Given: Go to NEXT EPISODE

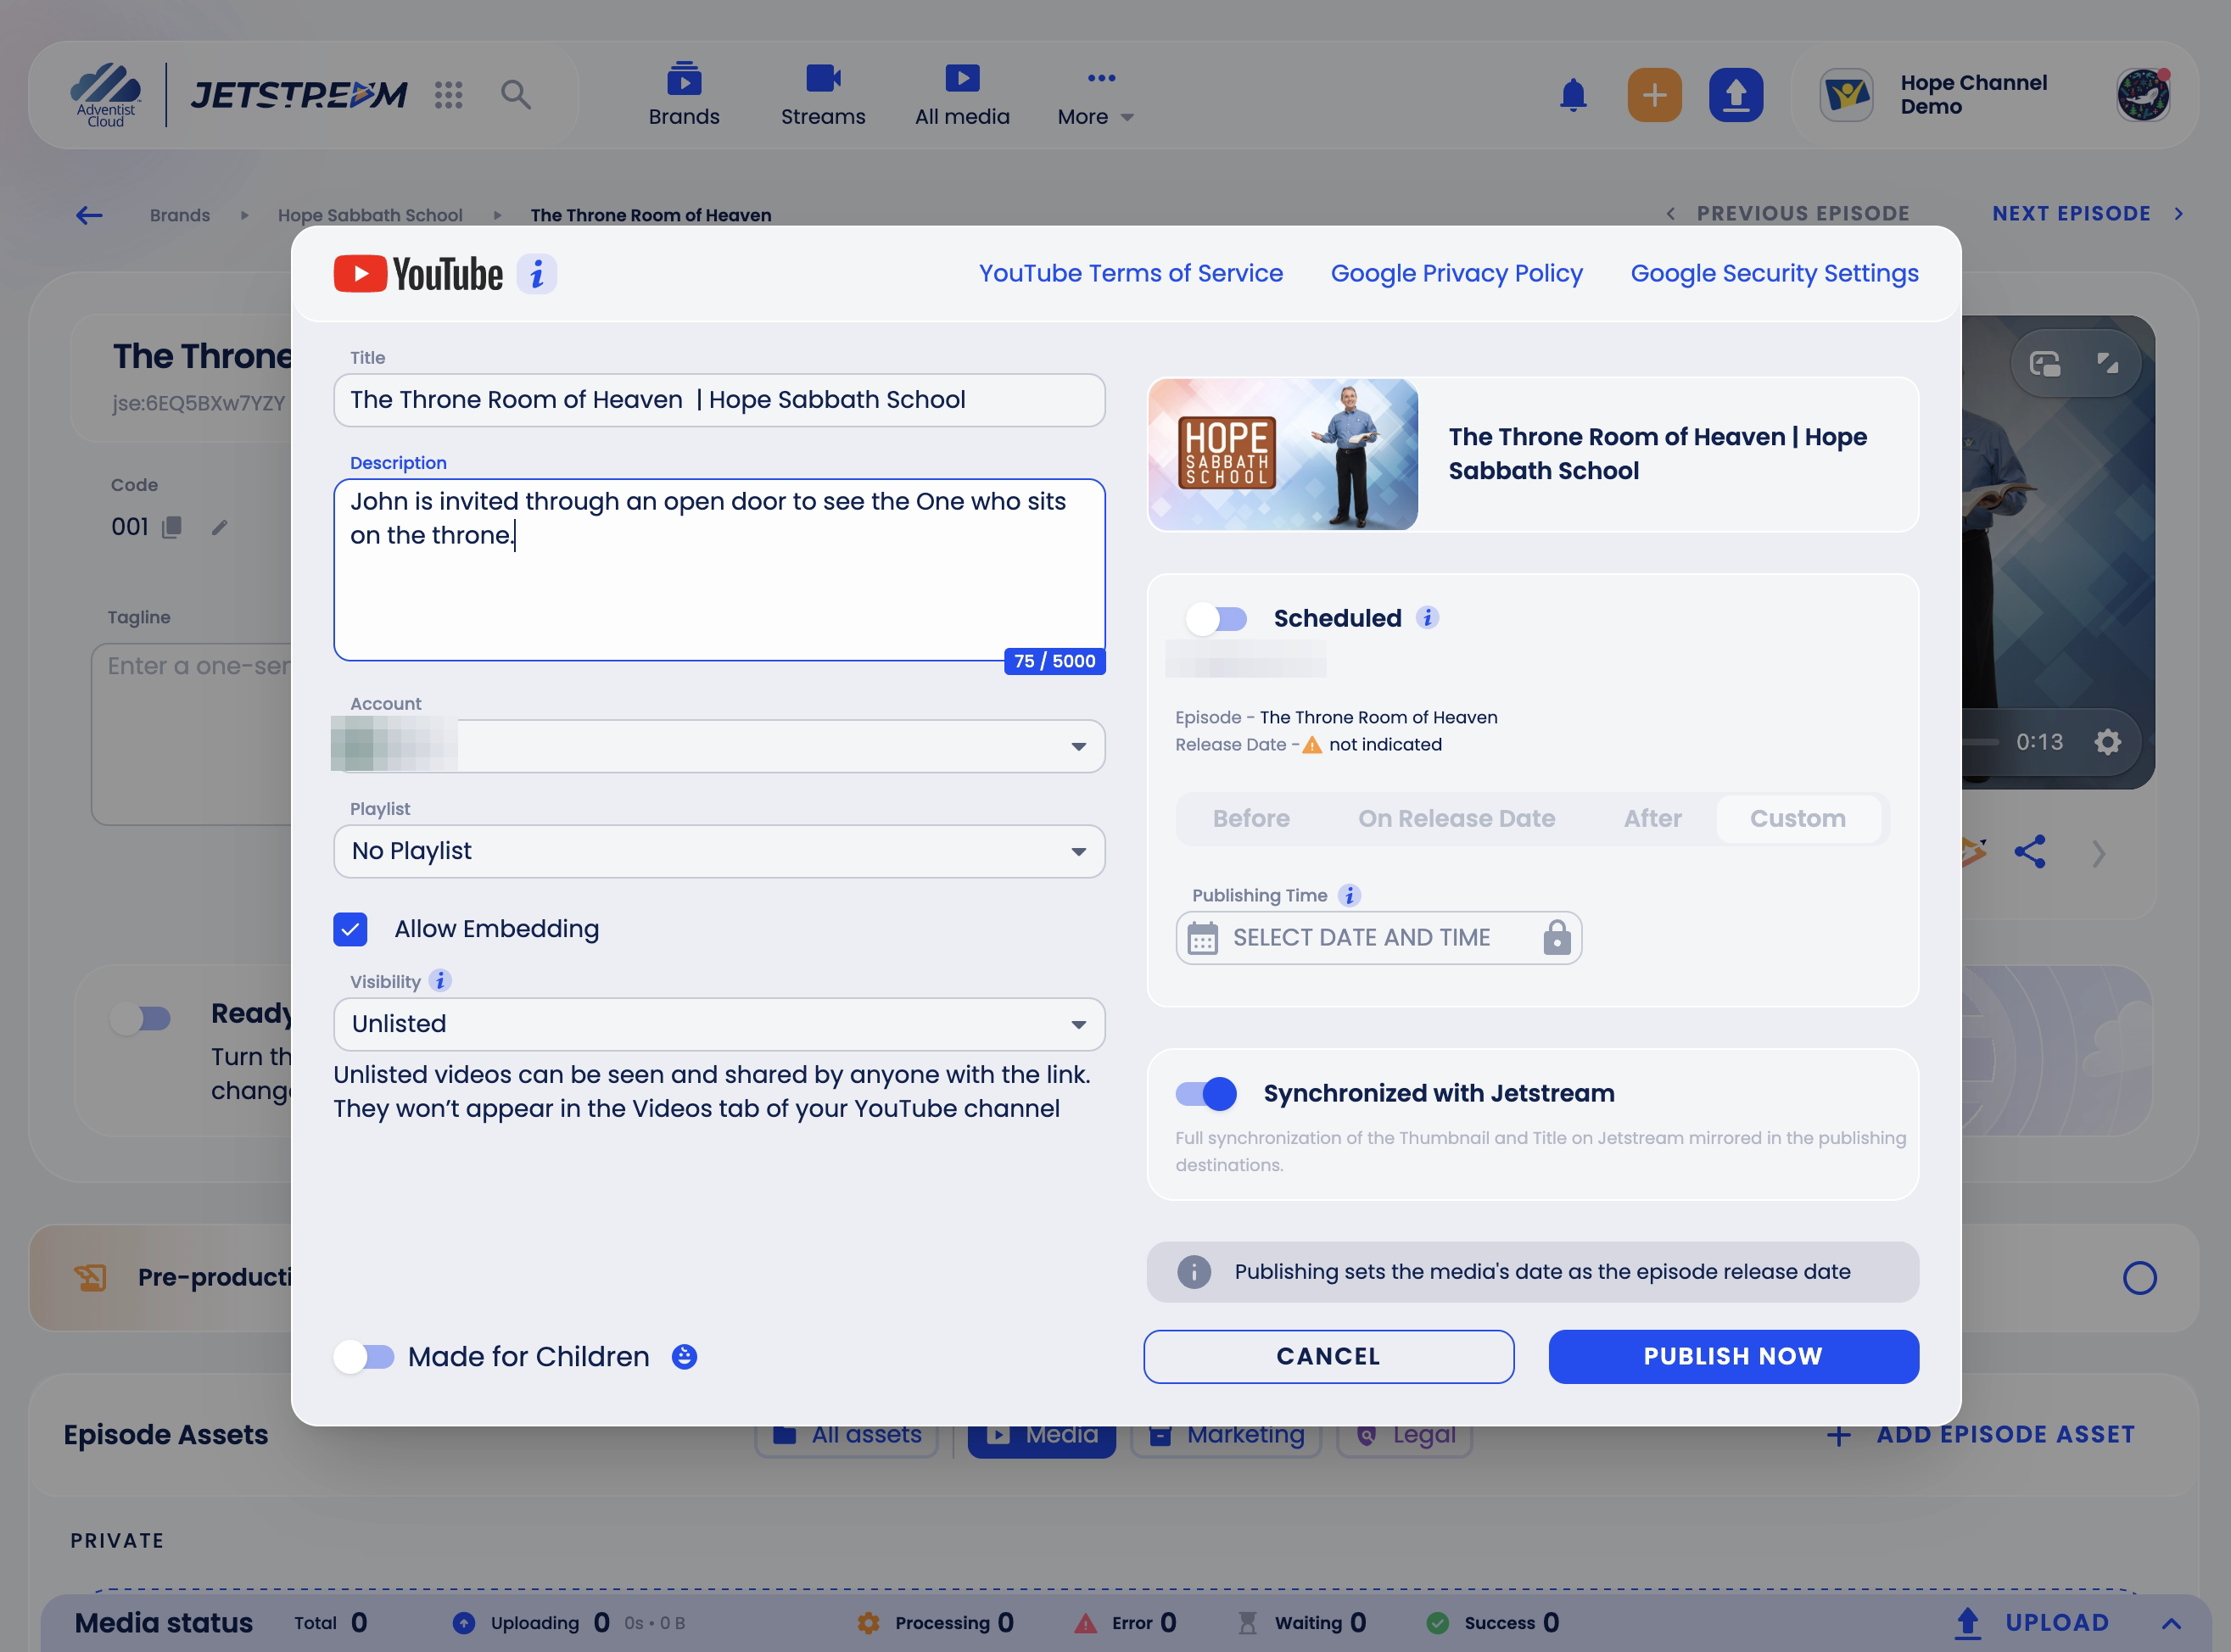Looking at the screenshot, I should pos(2088,214).
